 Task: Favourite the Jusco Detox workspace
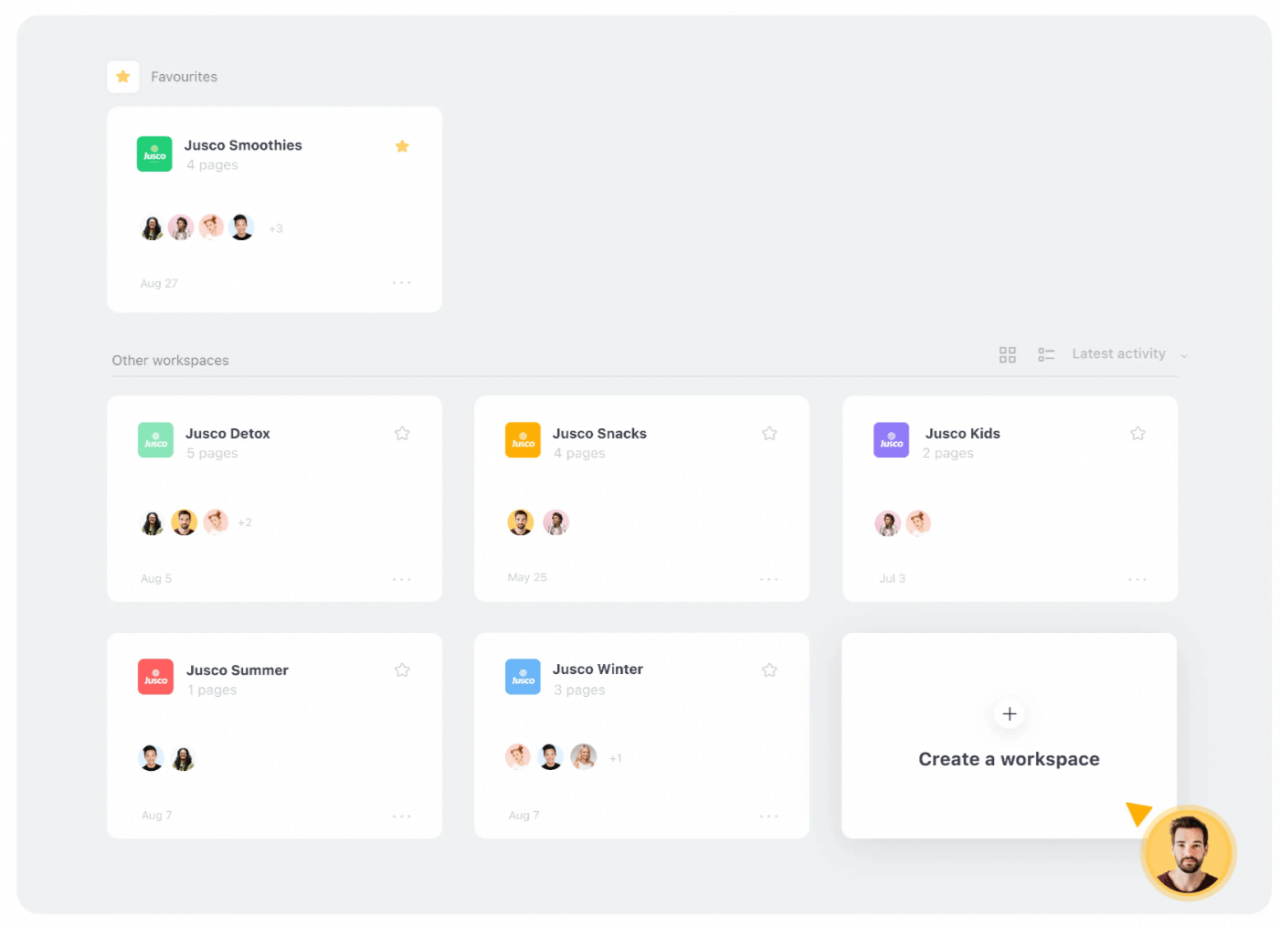(402, 433)
